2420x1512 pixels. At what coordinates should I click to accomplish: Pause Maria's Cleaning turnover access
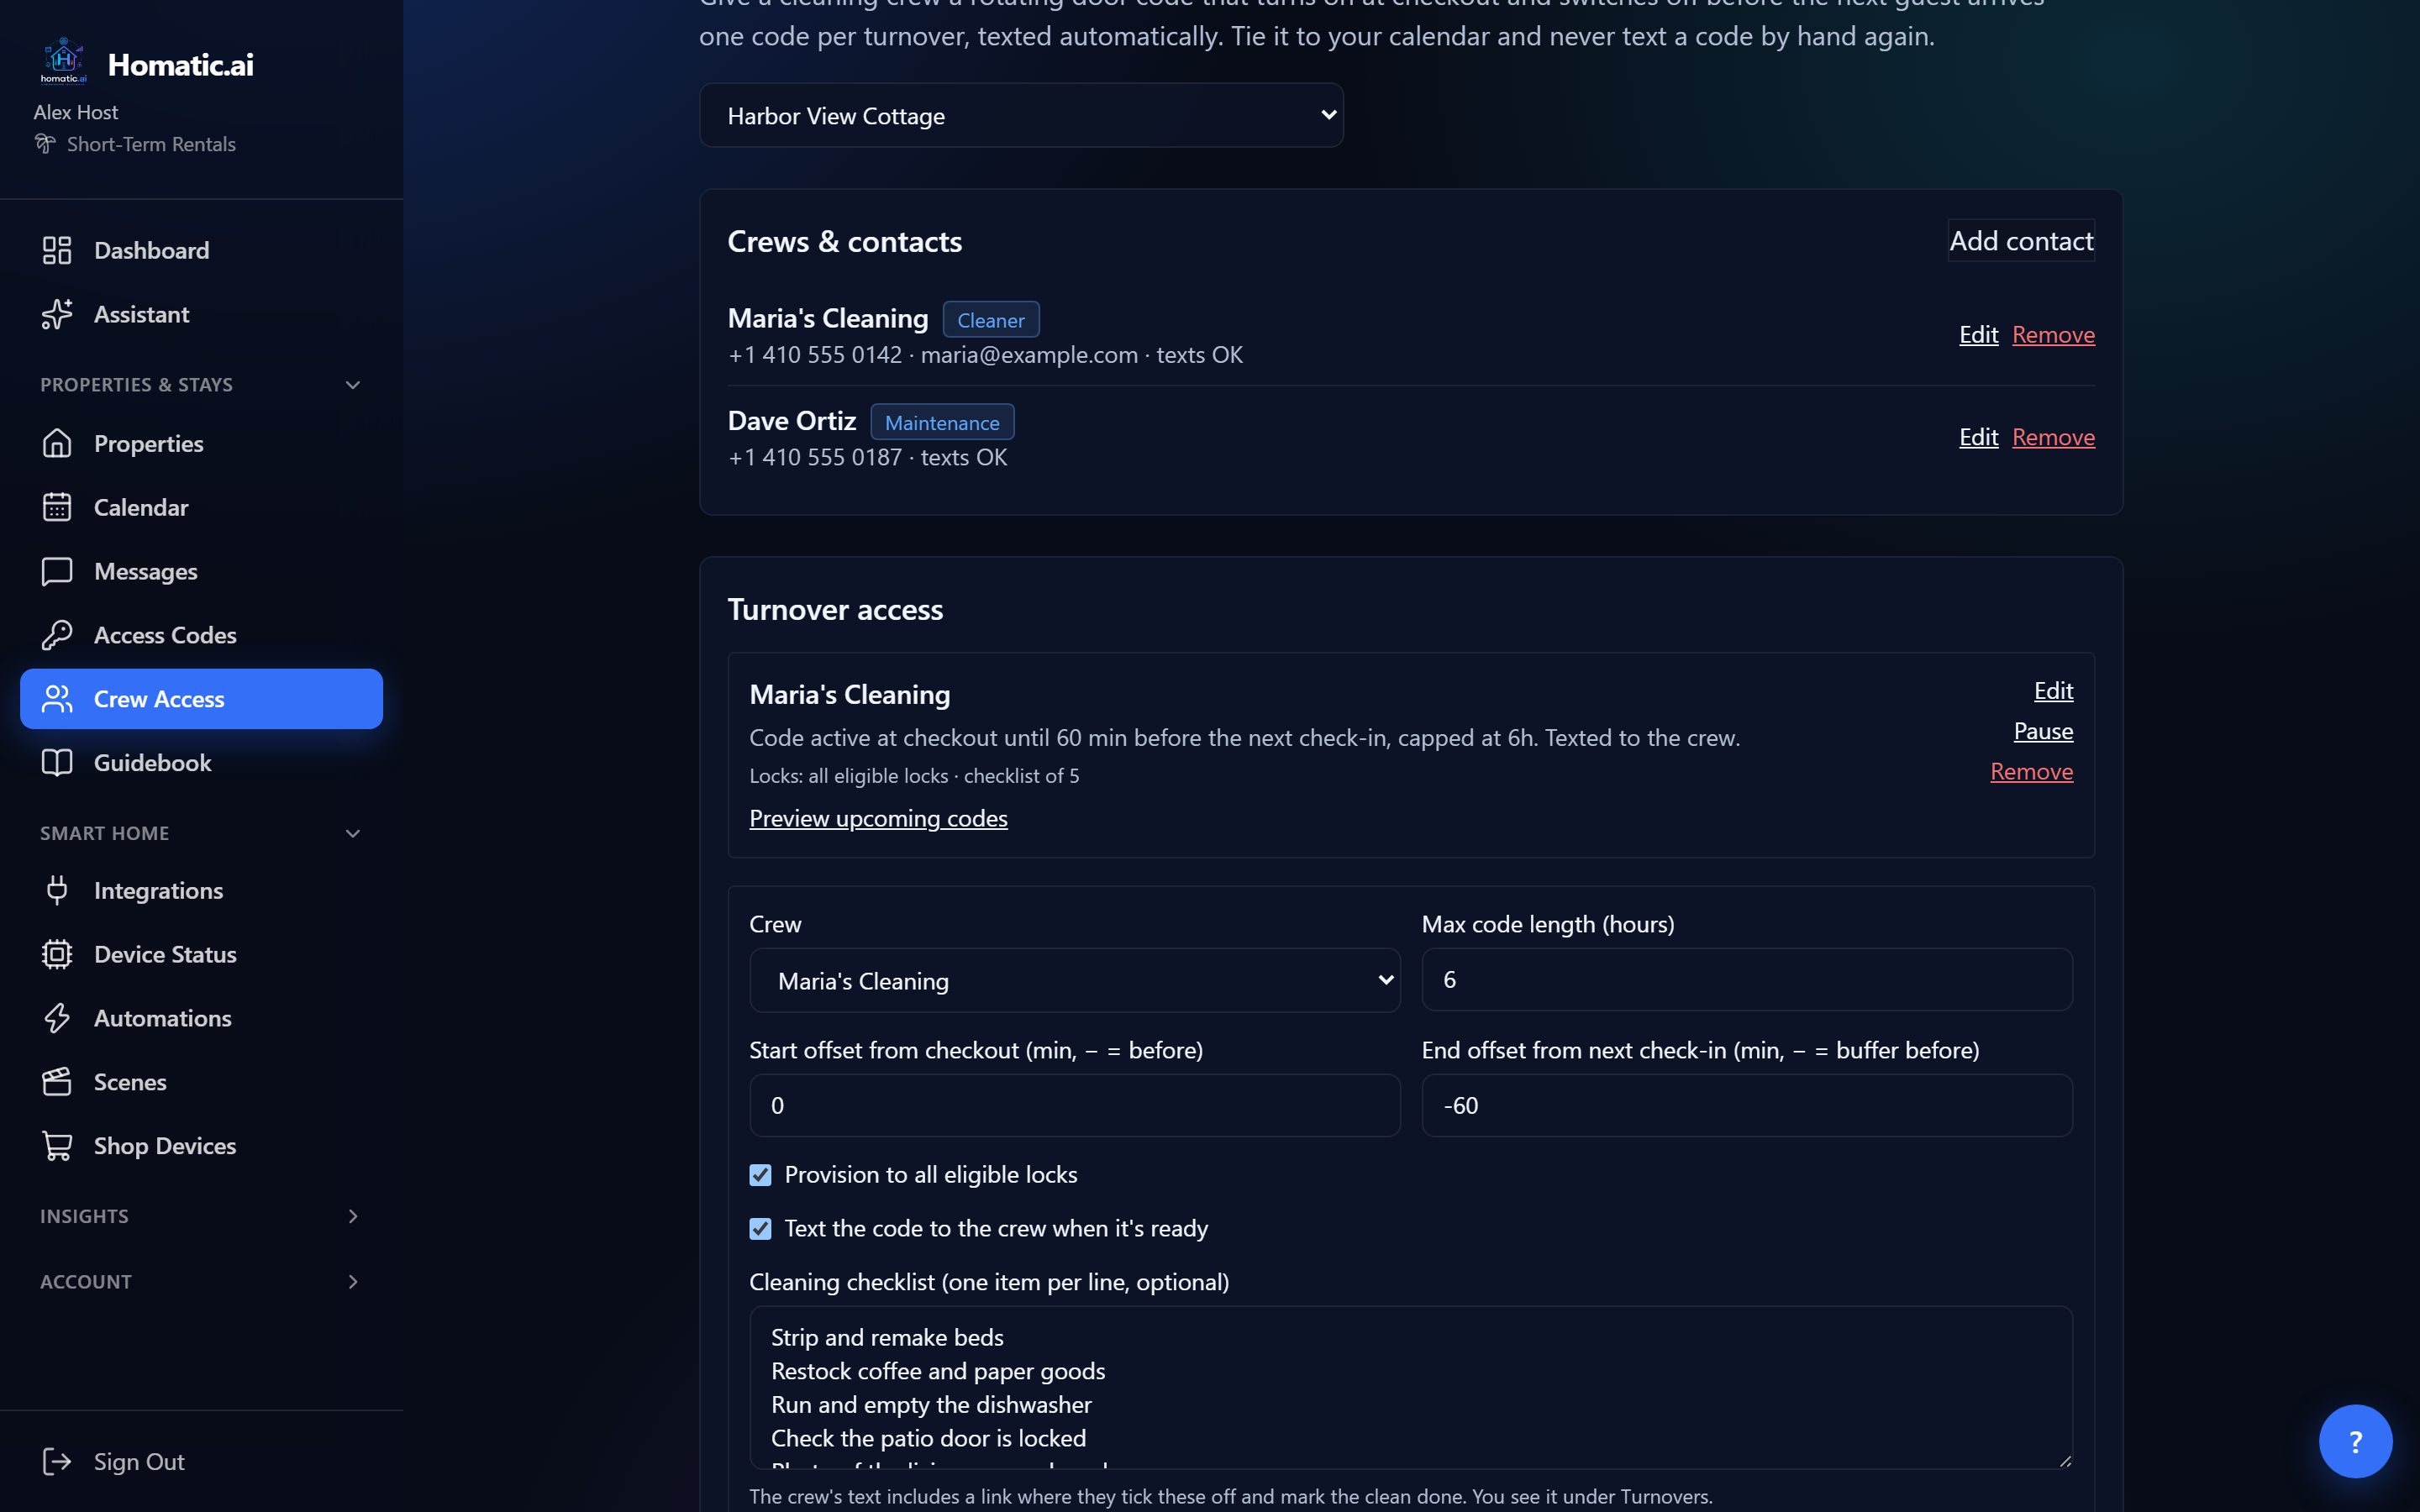tap(2043, 731)
